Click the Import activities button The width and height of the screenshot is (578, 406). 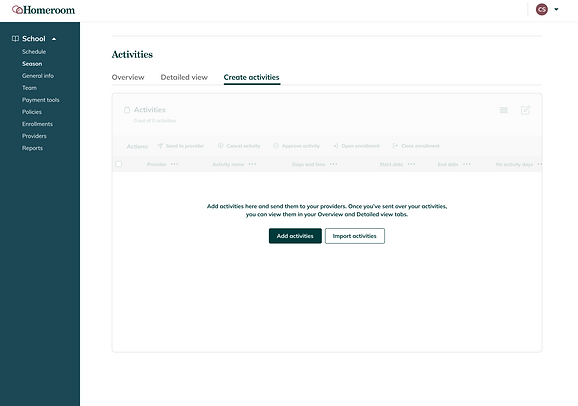[x=355, y=236]
